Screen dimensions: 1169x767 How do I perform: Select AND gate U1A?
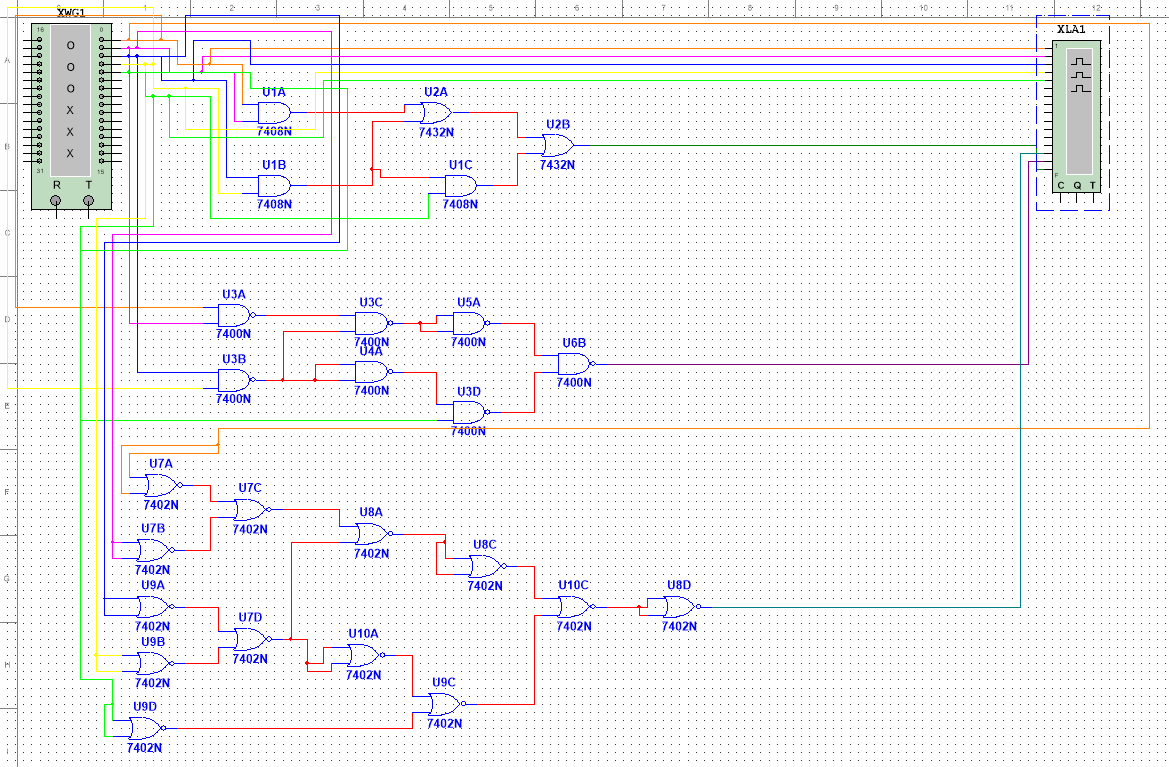[274, 113]
